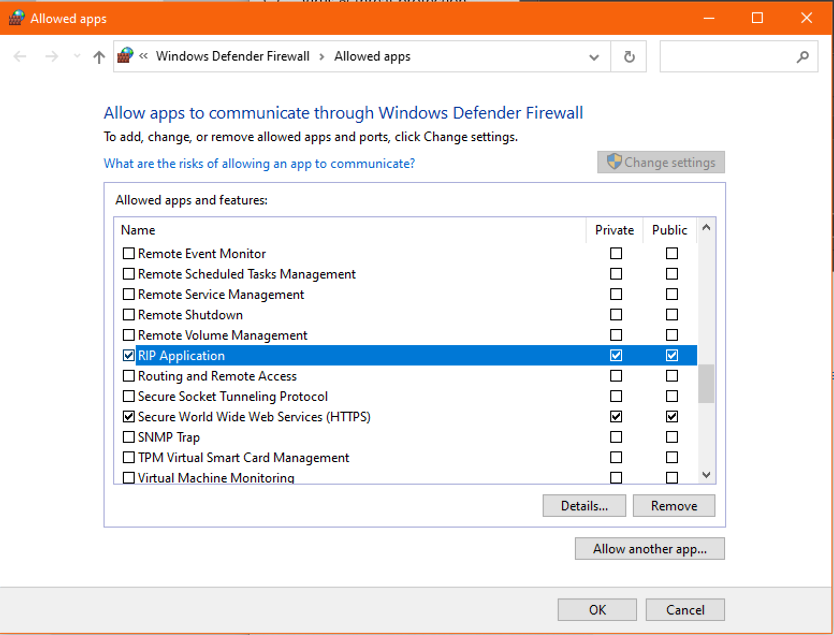The height and width of the screenshot is (635, 834).
Task: Check Public for SNMP Trap
Action: click(672, 437)
